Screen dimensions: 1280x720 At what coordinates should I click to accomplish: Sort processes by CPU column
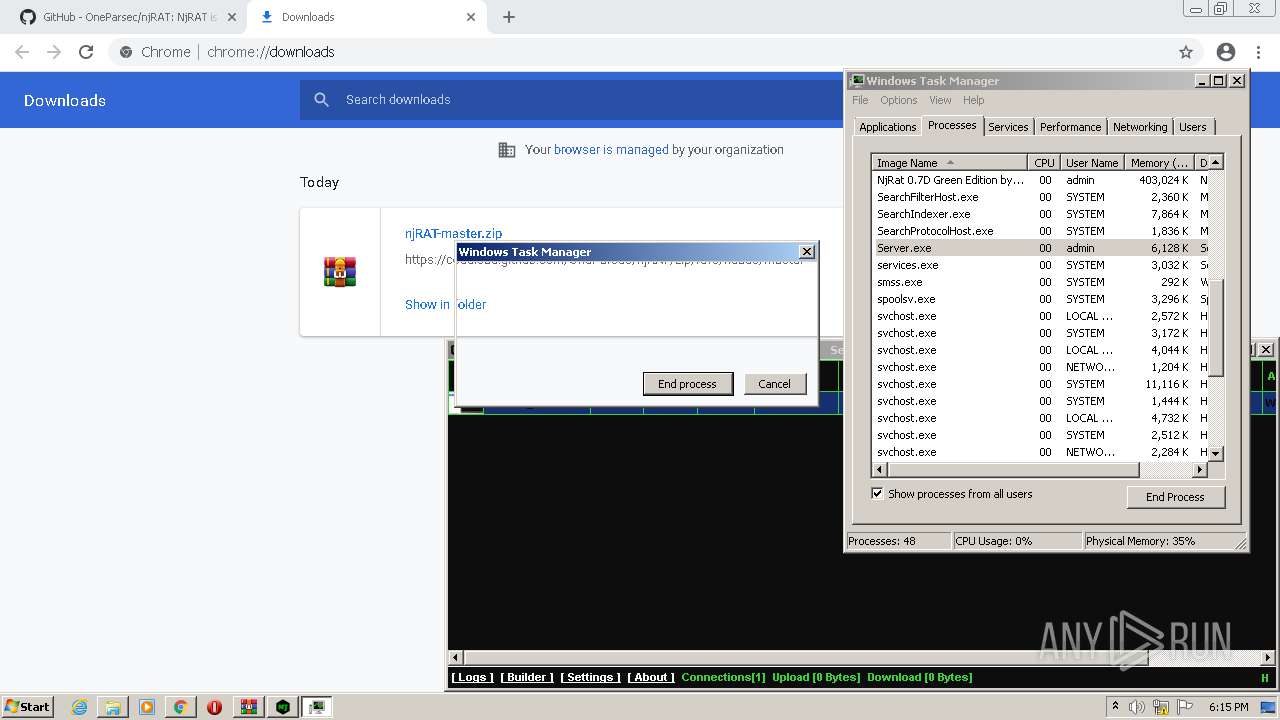(1044, 163)
